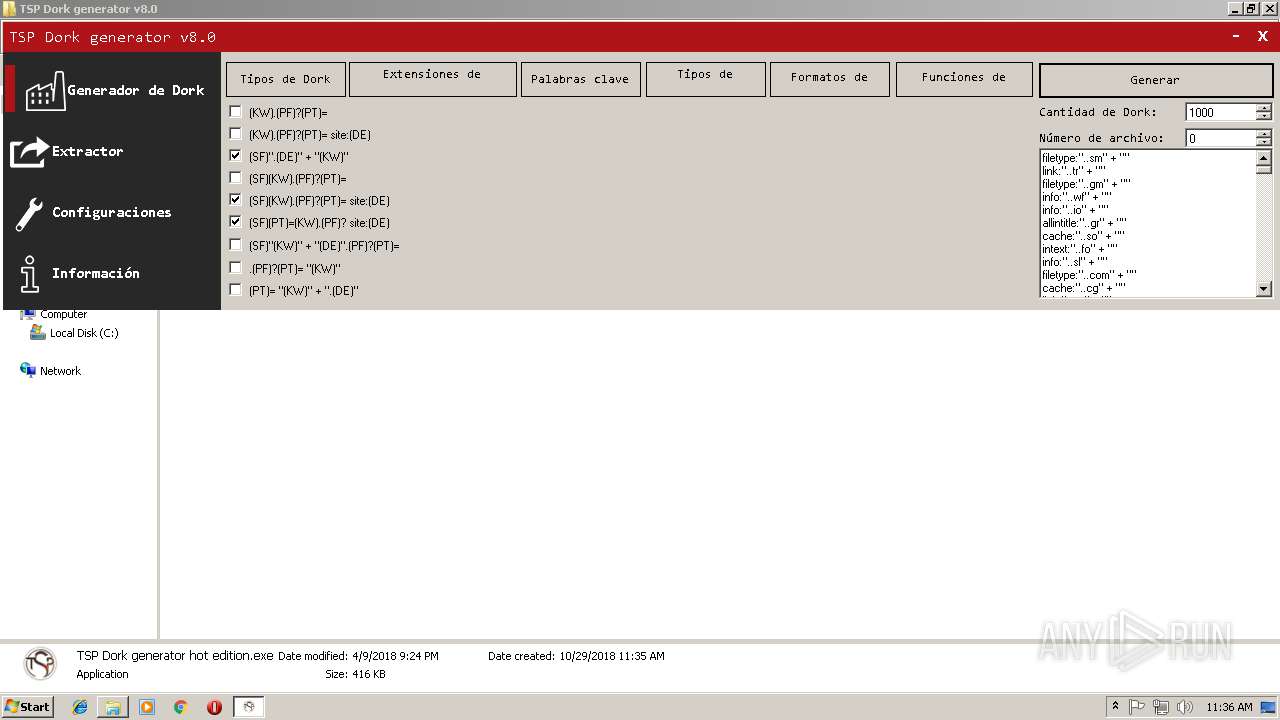The width and height of the screenshot is (1280, 720).
Task: Click the Network icon in Explorer
Action: 28,370
